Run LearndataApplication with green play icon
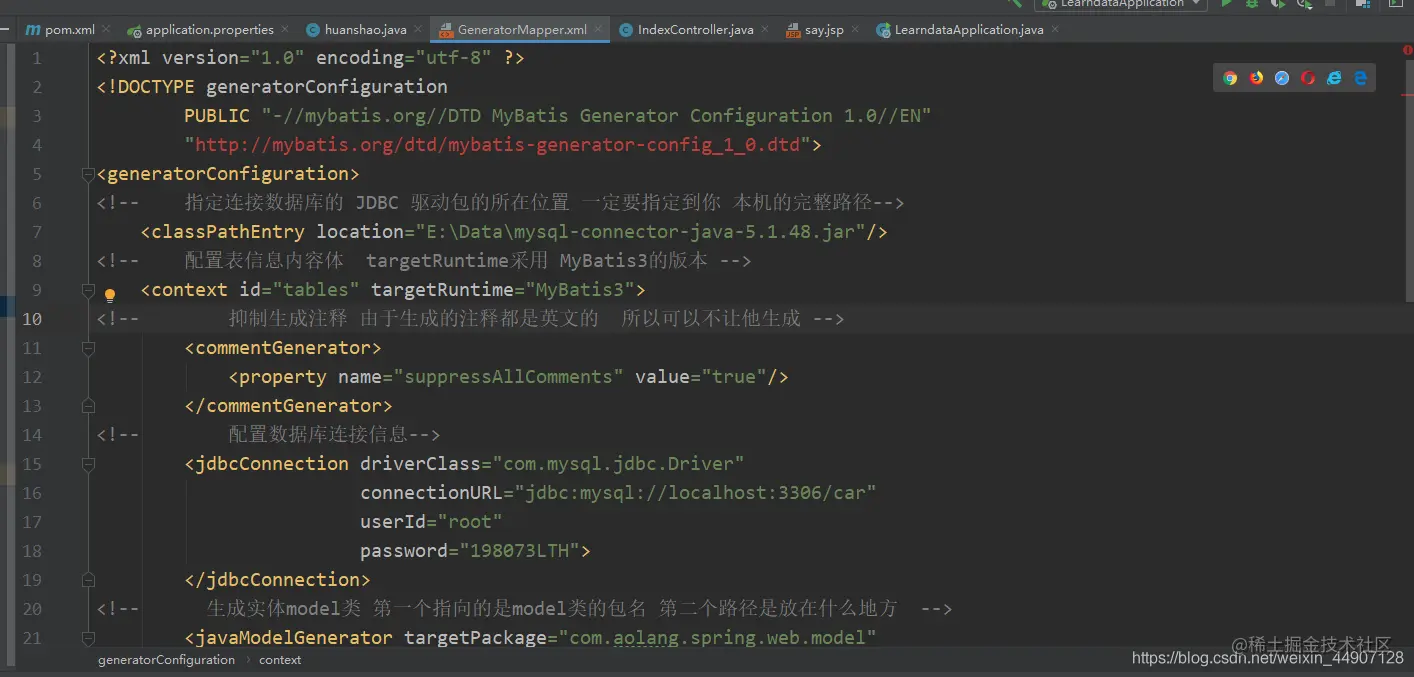 click(1227, 4)
